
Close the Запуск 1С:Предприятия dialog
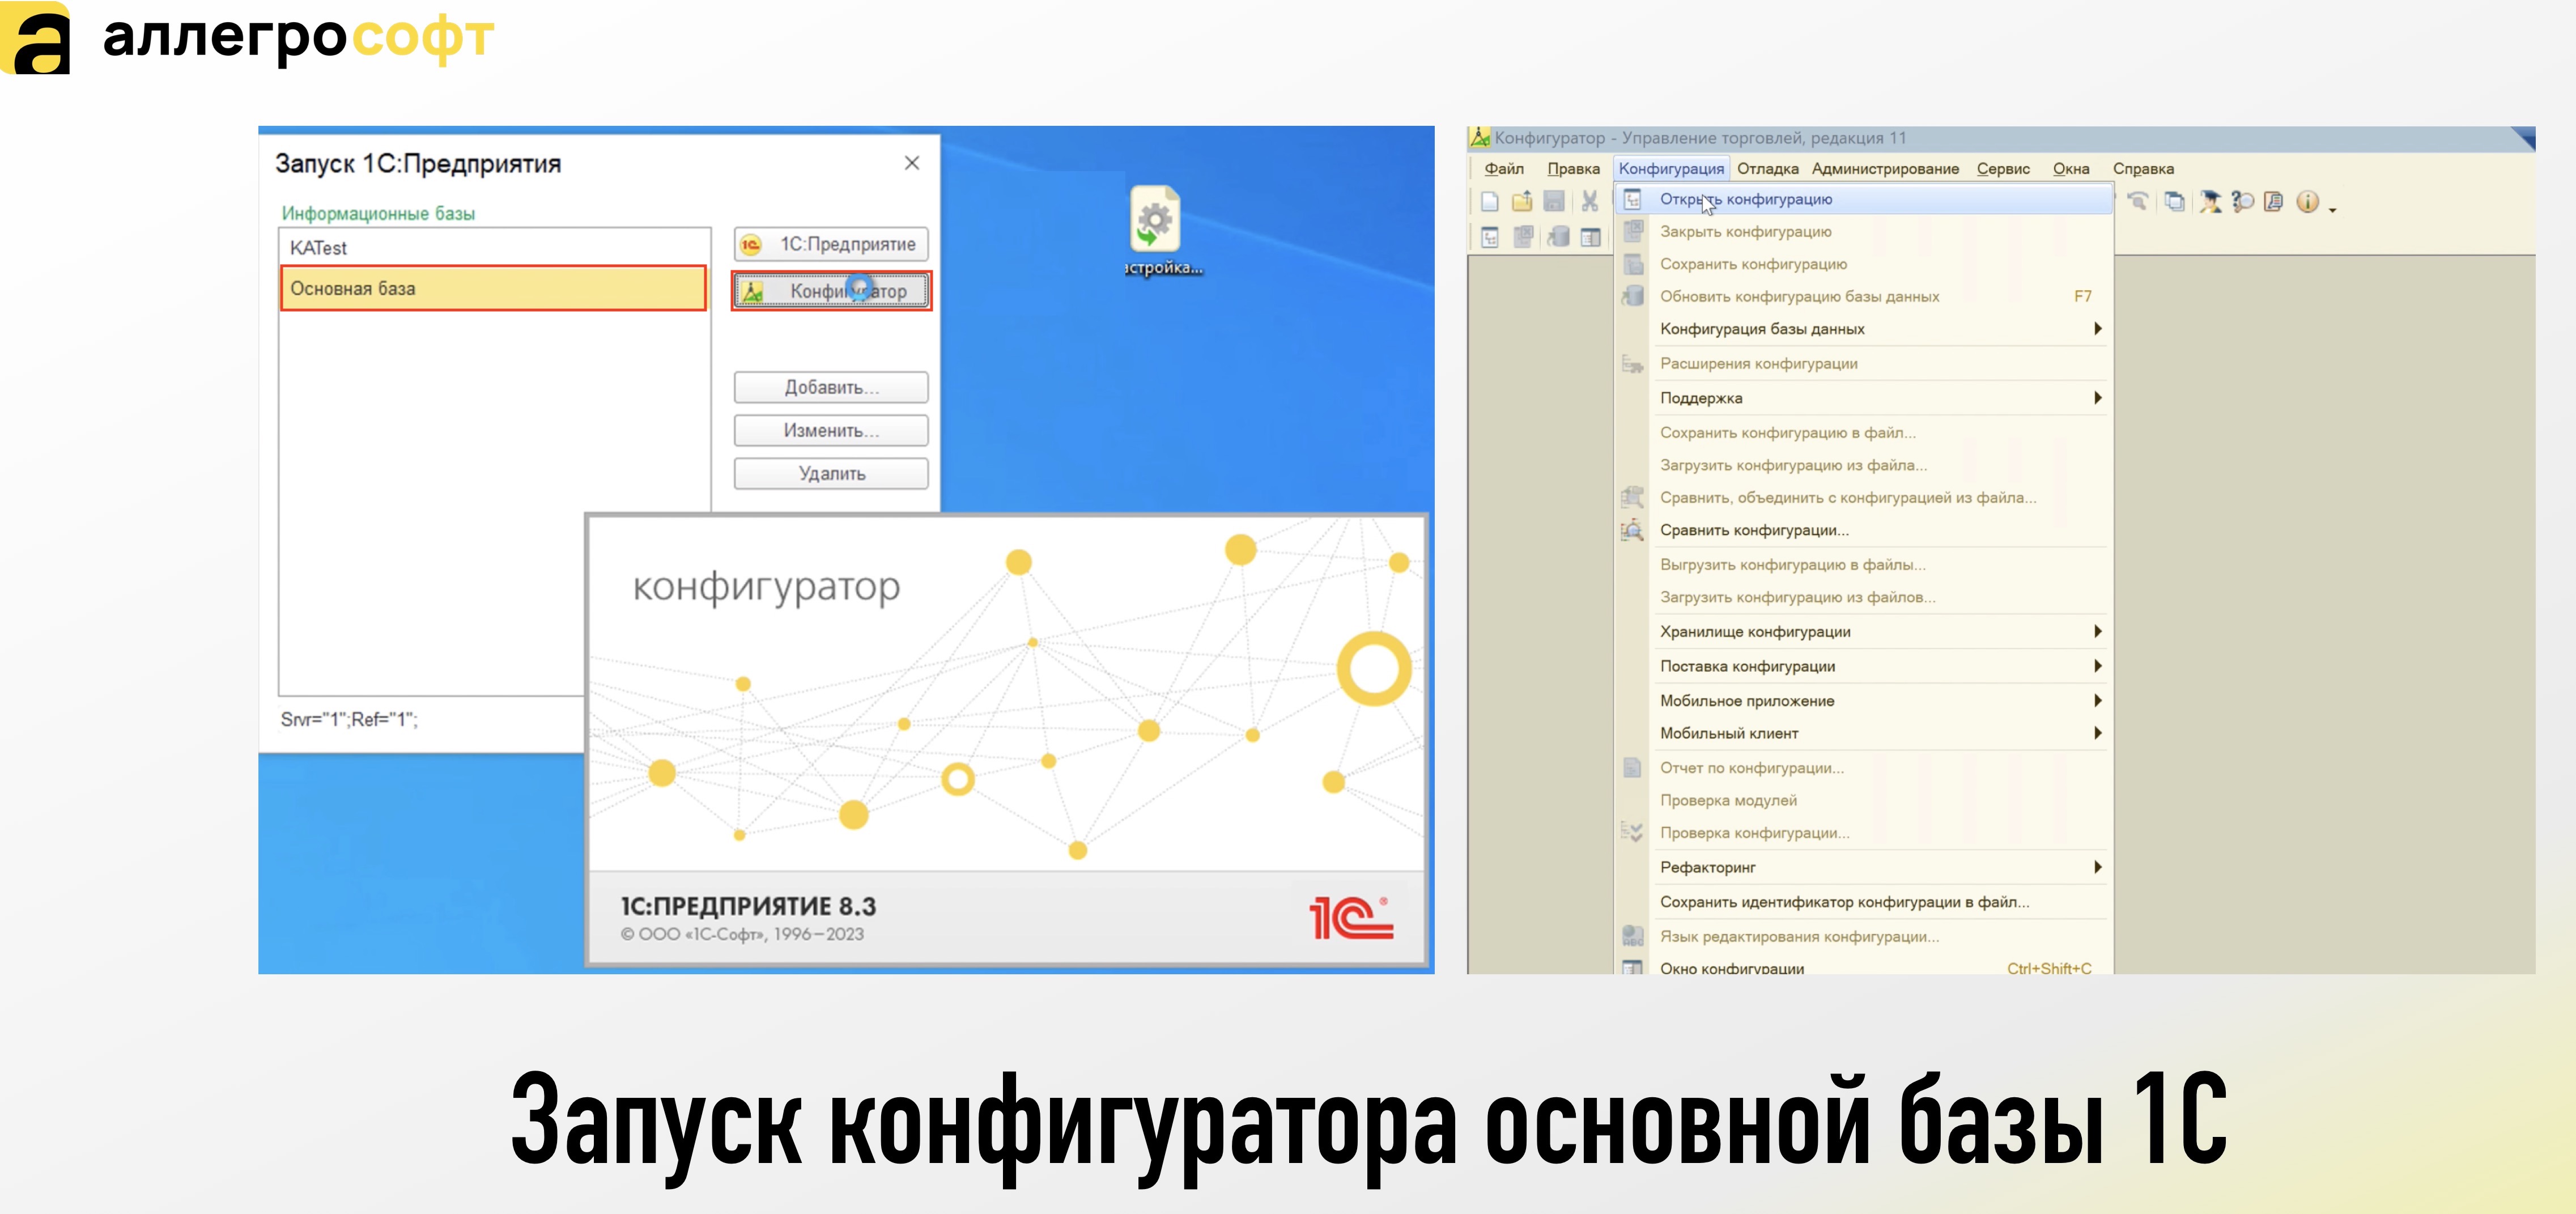tap(912, 163)
